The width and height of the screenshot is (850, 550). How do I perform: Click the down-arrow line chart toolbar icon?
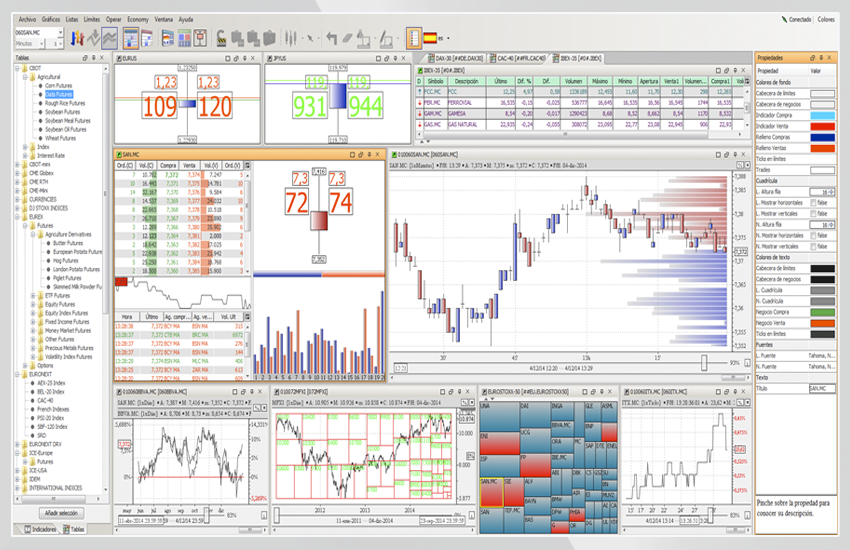click(93, 38)
